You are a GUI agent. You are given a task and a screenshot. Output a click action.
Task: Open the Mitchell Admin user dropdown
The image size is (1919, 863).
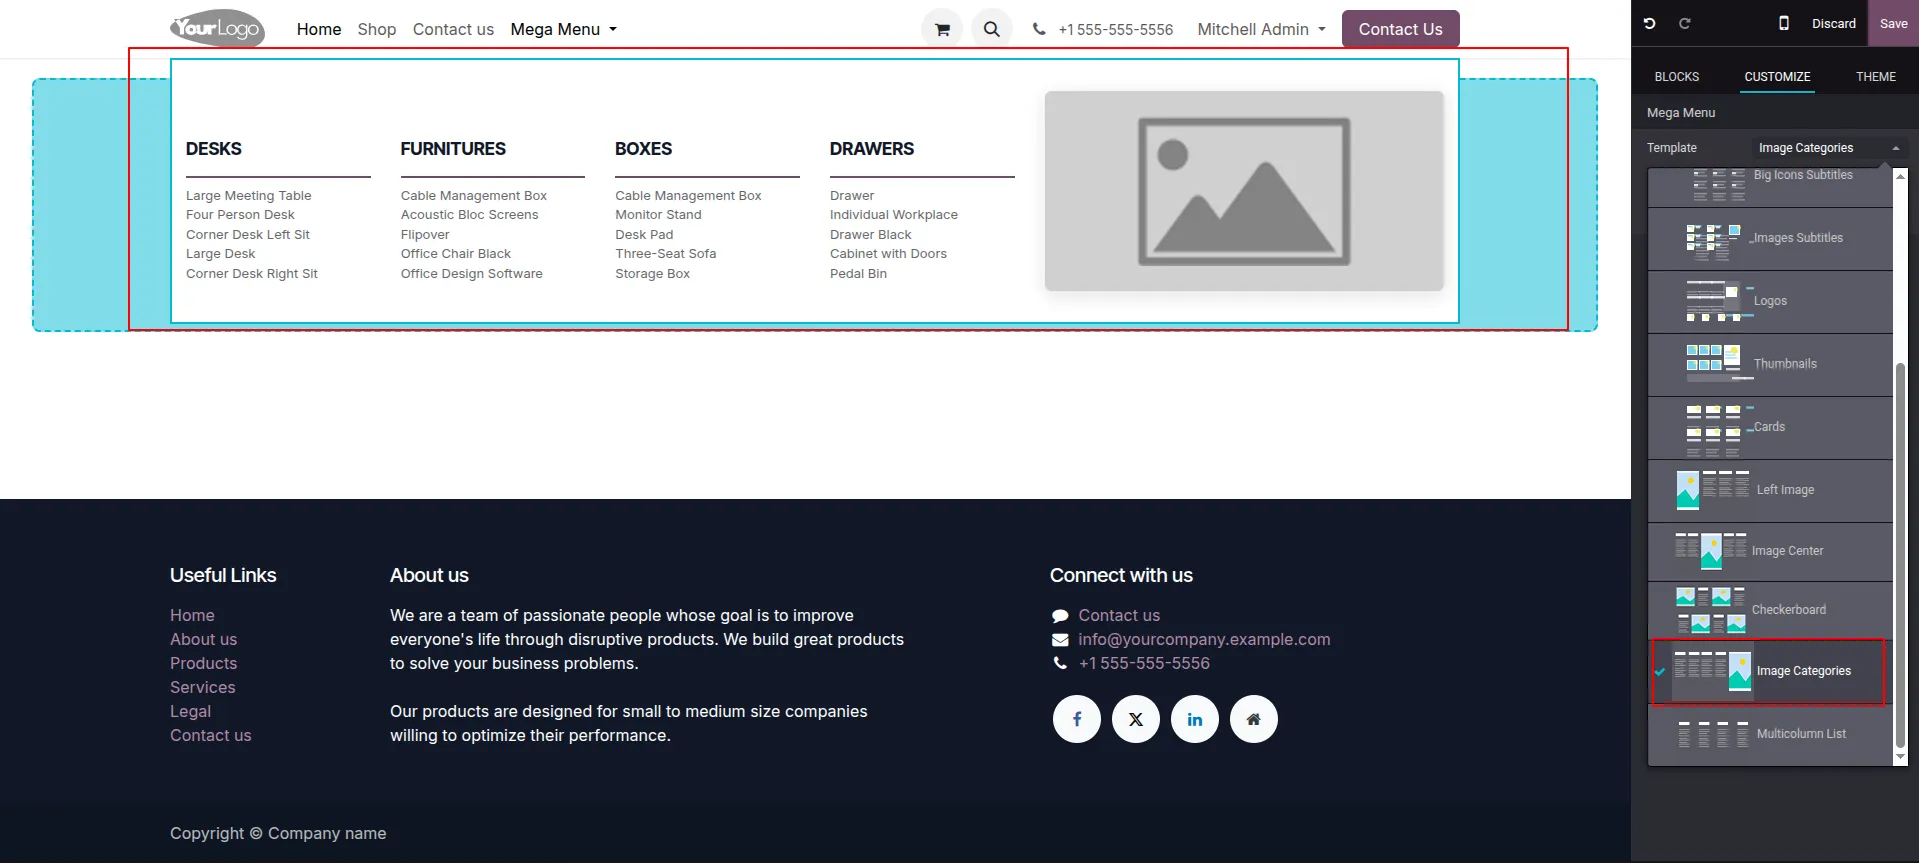coord(1261,29)
